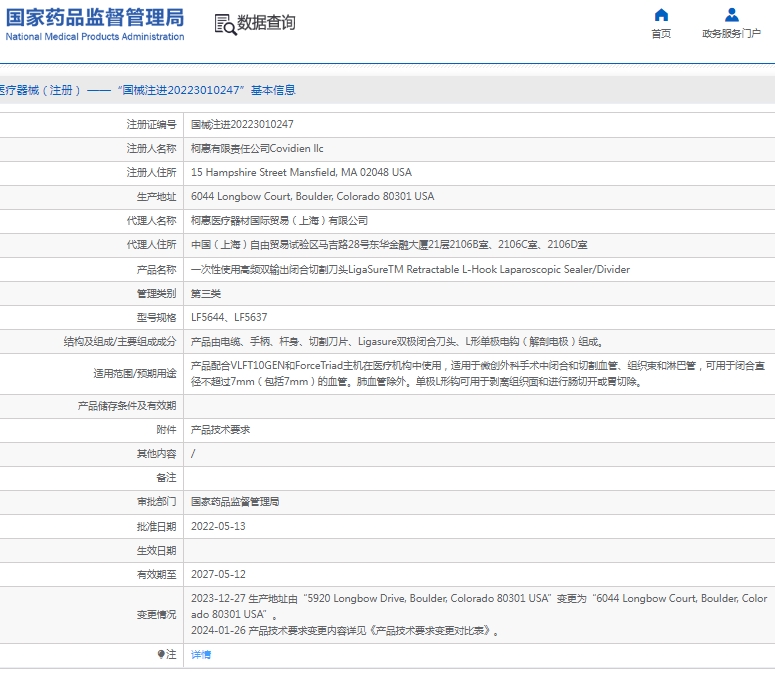Click change record dated 2023-12-27
The image size is (775, 674).
pos(479,606)
